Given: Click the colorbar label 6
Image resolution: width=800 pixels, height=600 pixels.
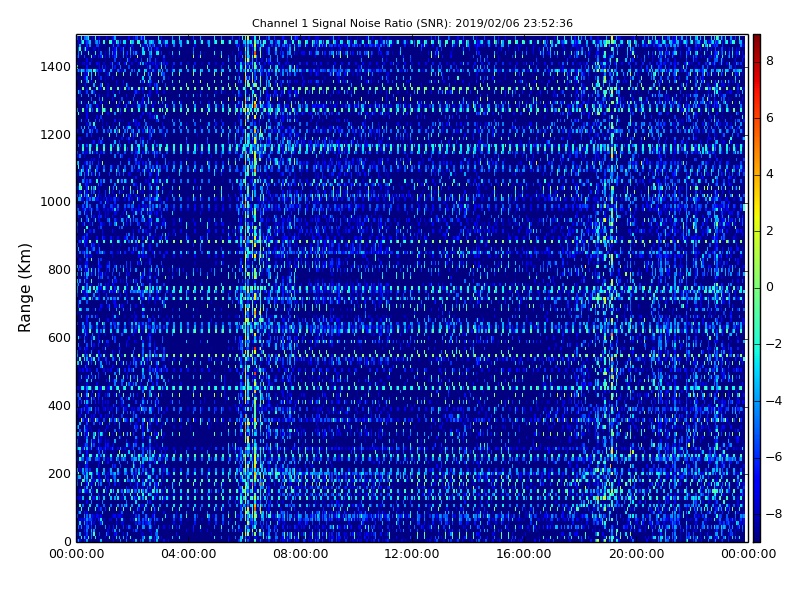Looking at the screenshot, I should coord(770,118).
